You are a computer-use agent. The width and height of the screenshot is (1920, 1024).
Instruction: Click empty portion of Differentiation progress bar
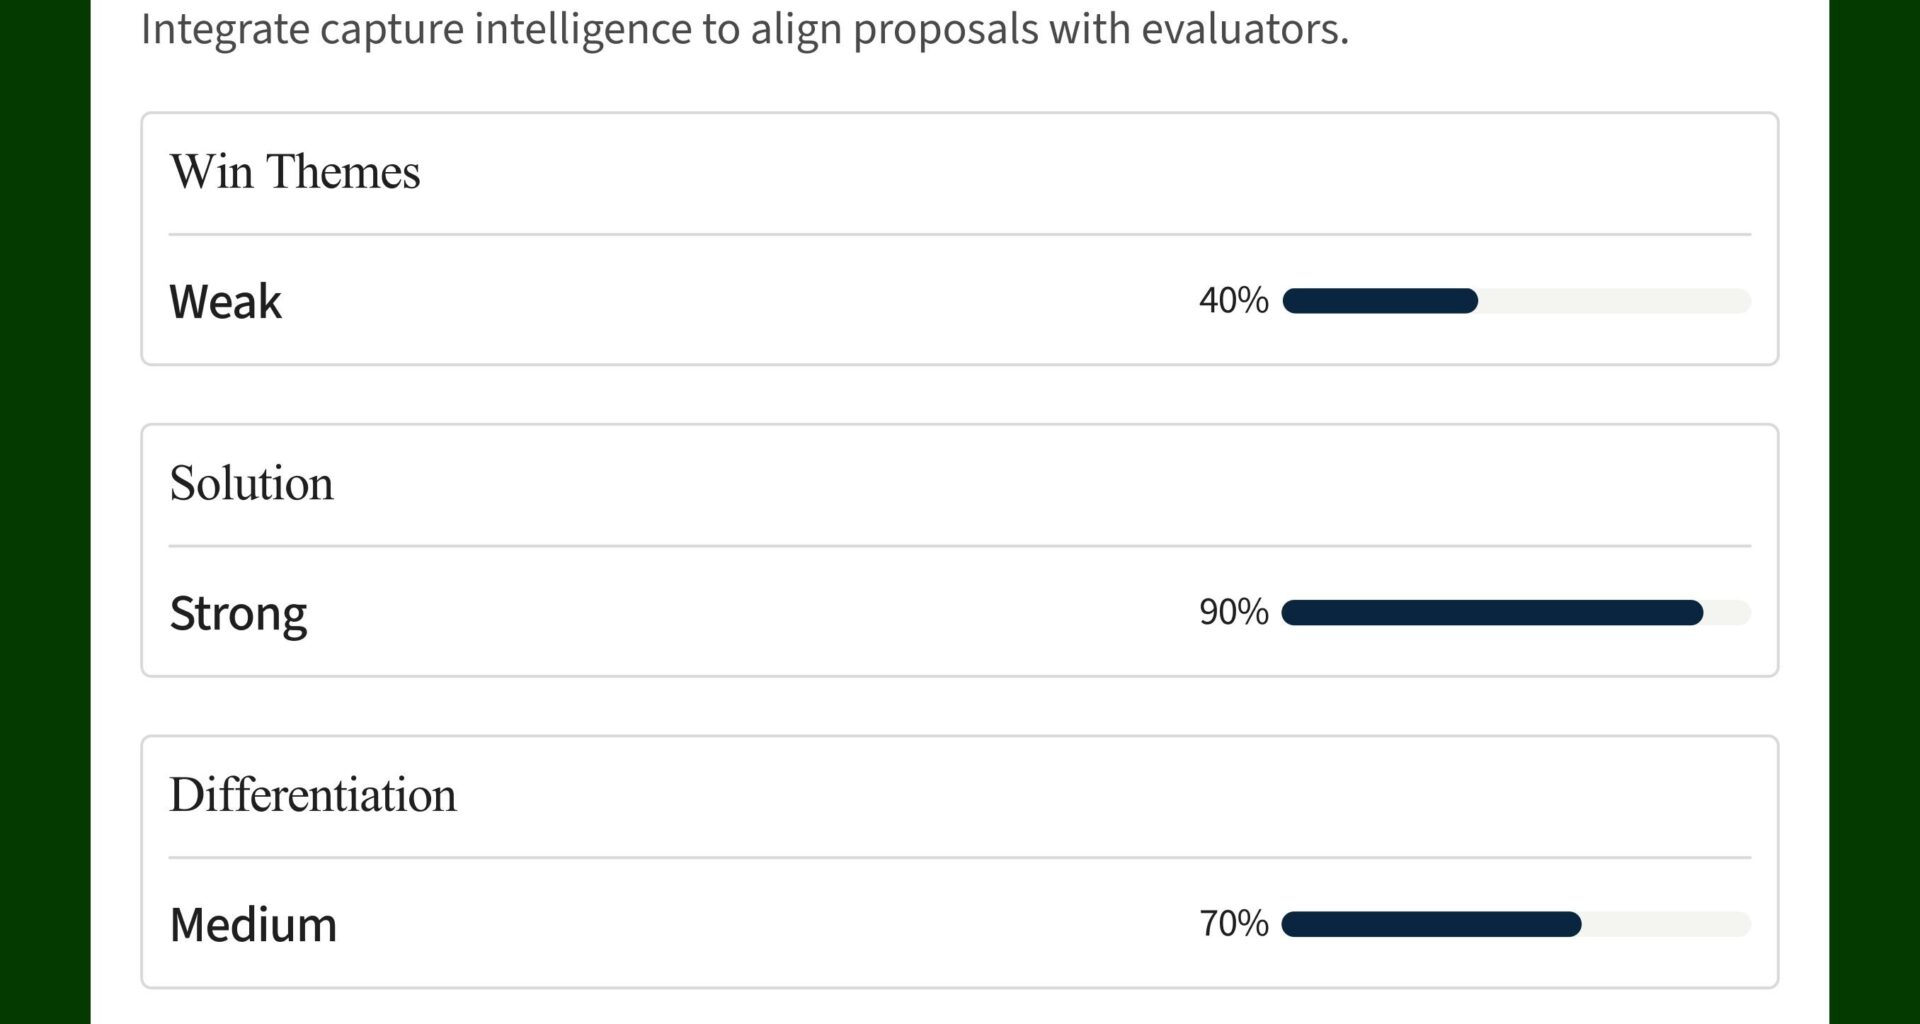pyautogui.click(x=1666, y=925)
